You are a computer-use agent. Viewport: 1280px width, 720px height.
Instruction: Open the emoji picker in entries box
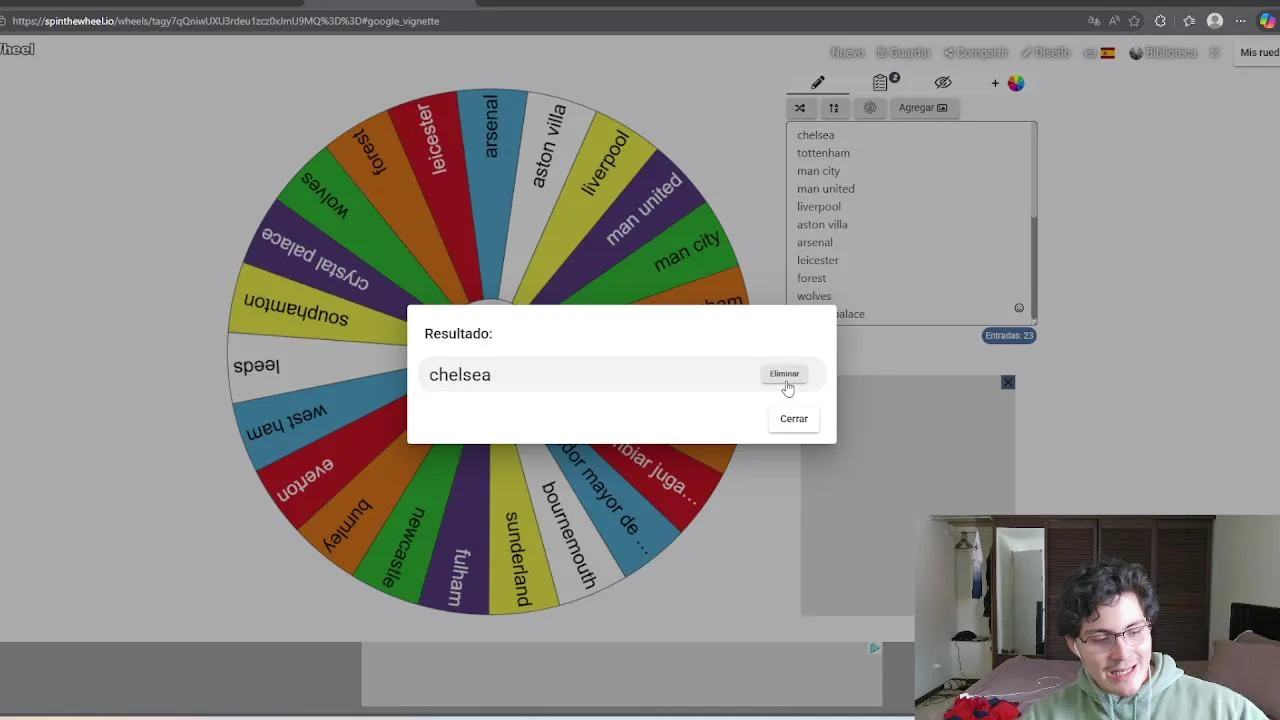(1019, 308)
